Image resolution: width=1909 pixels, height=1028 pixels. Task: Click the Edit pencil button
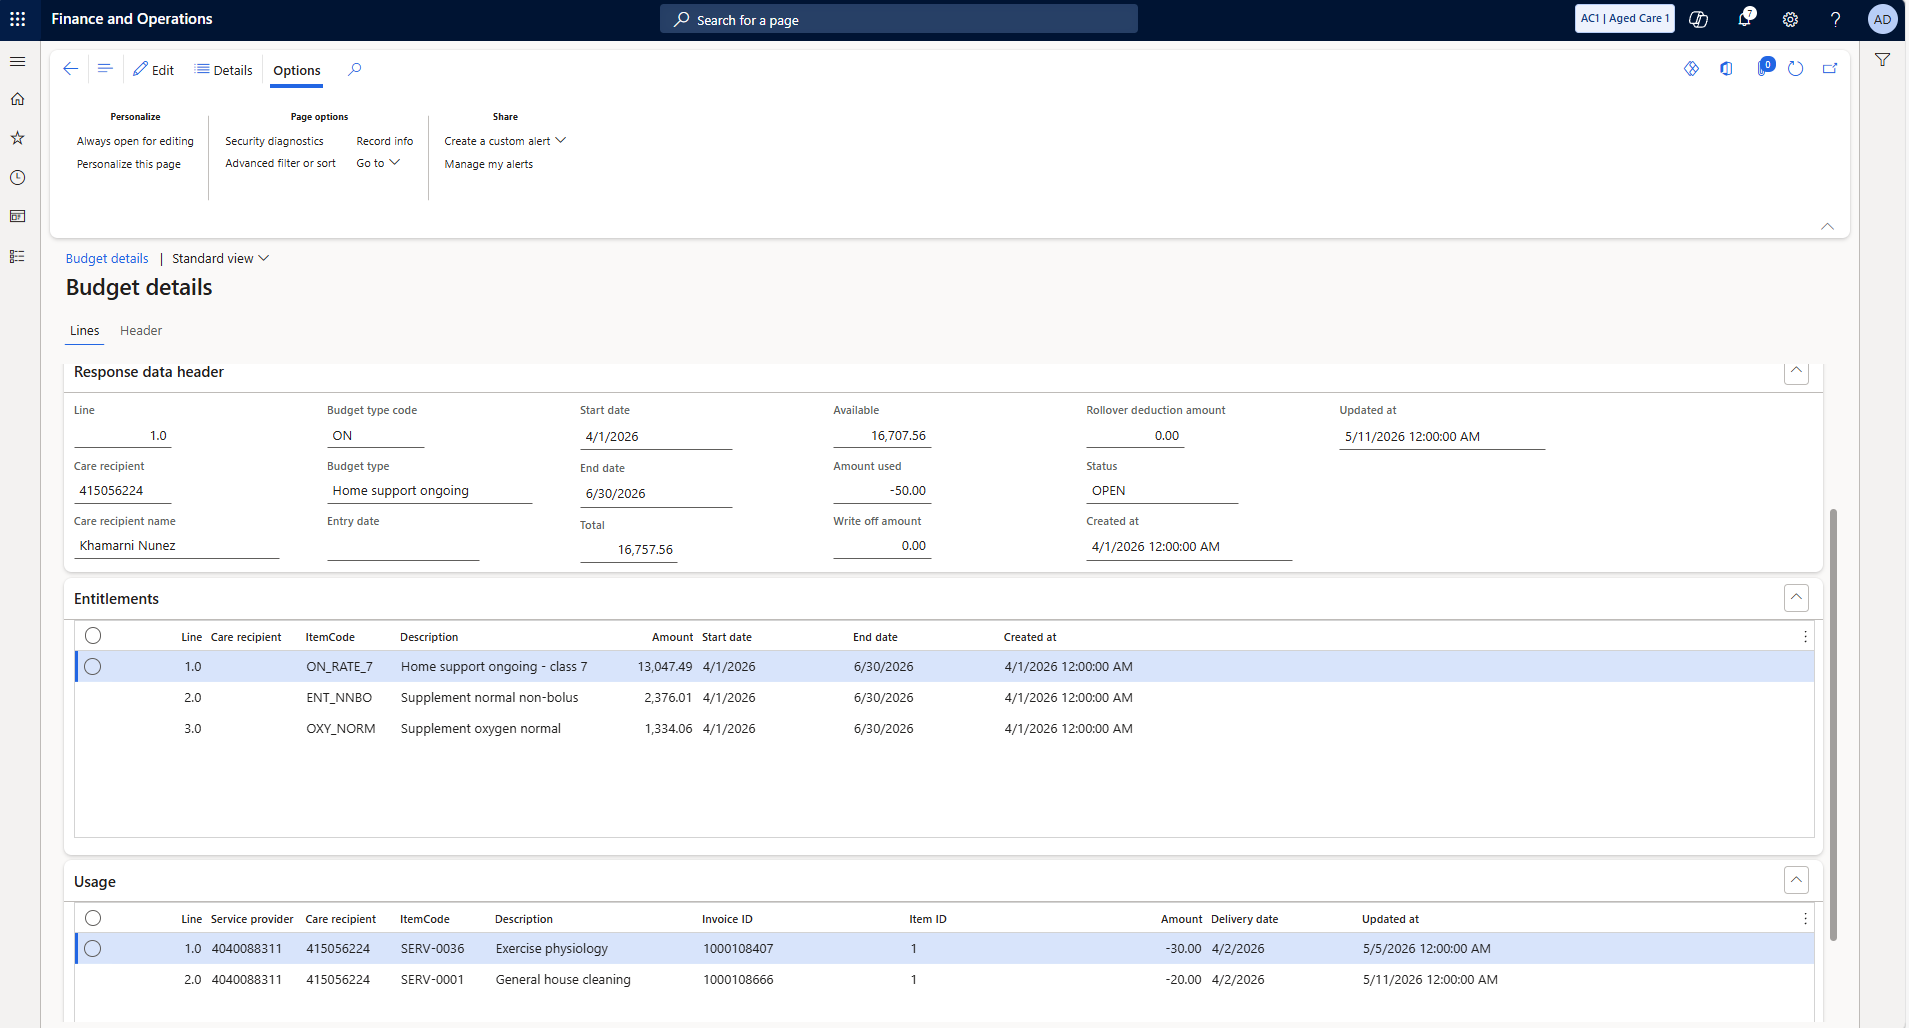coord(154,70)
